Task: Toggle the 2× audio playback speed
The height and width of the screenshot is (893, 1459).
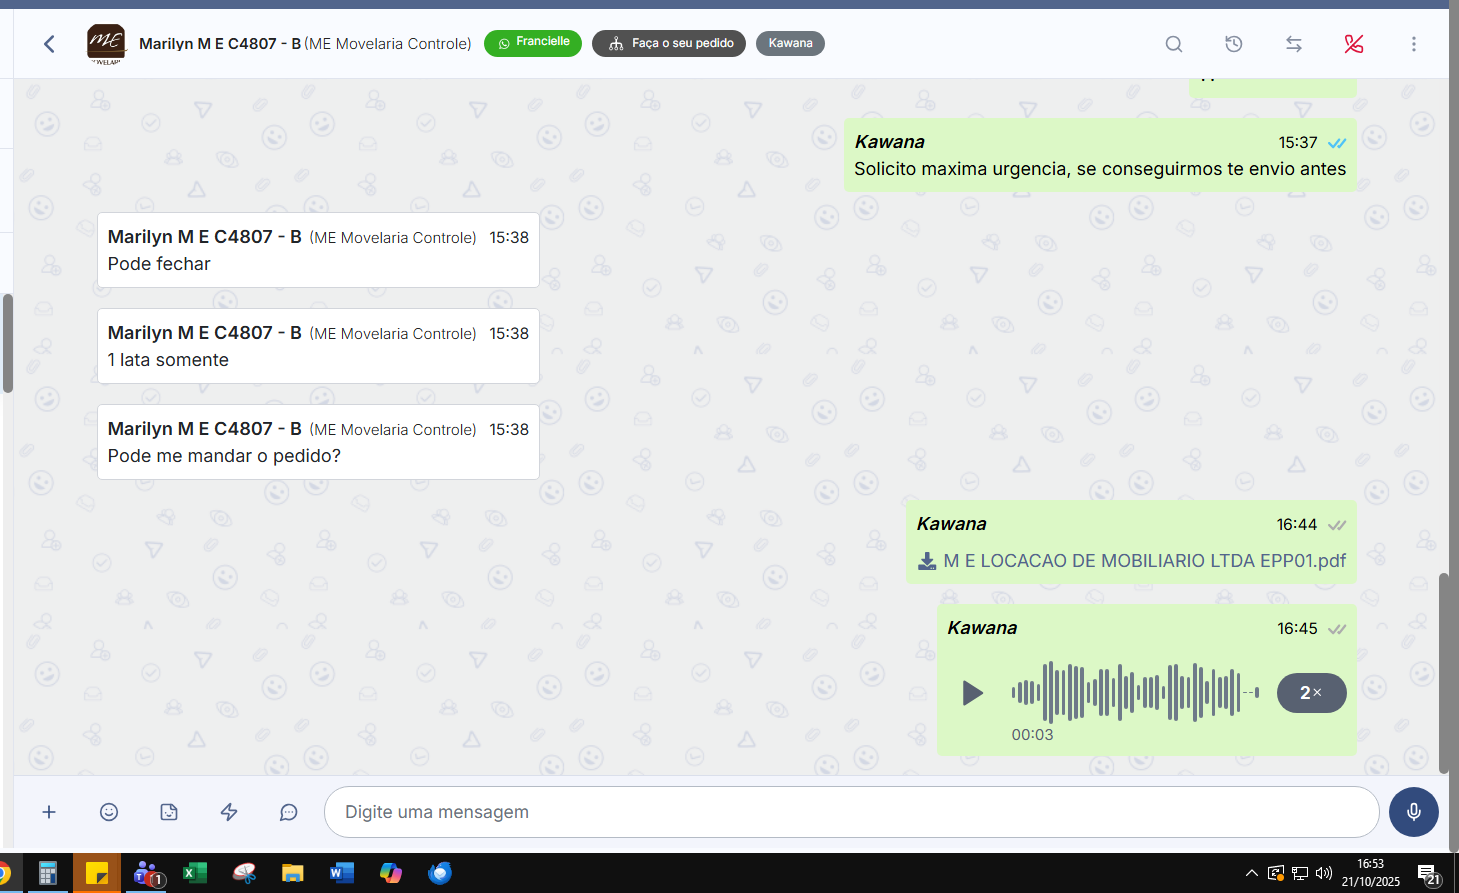Action: 1311,693
